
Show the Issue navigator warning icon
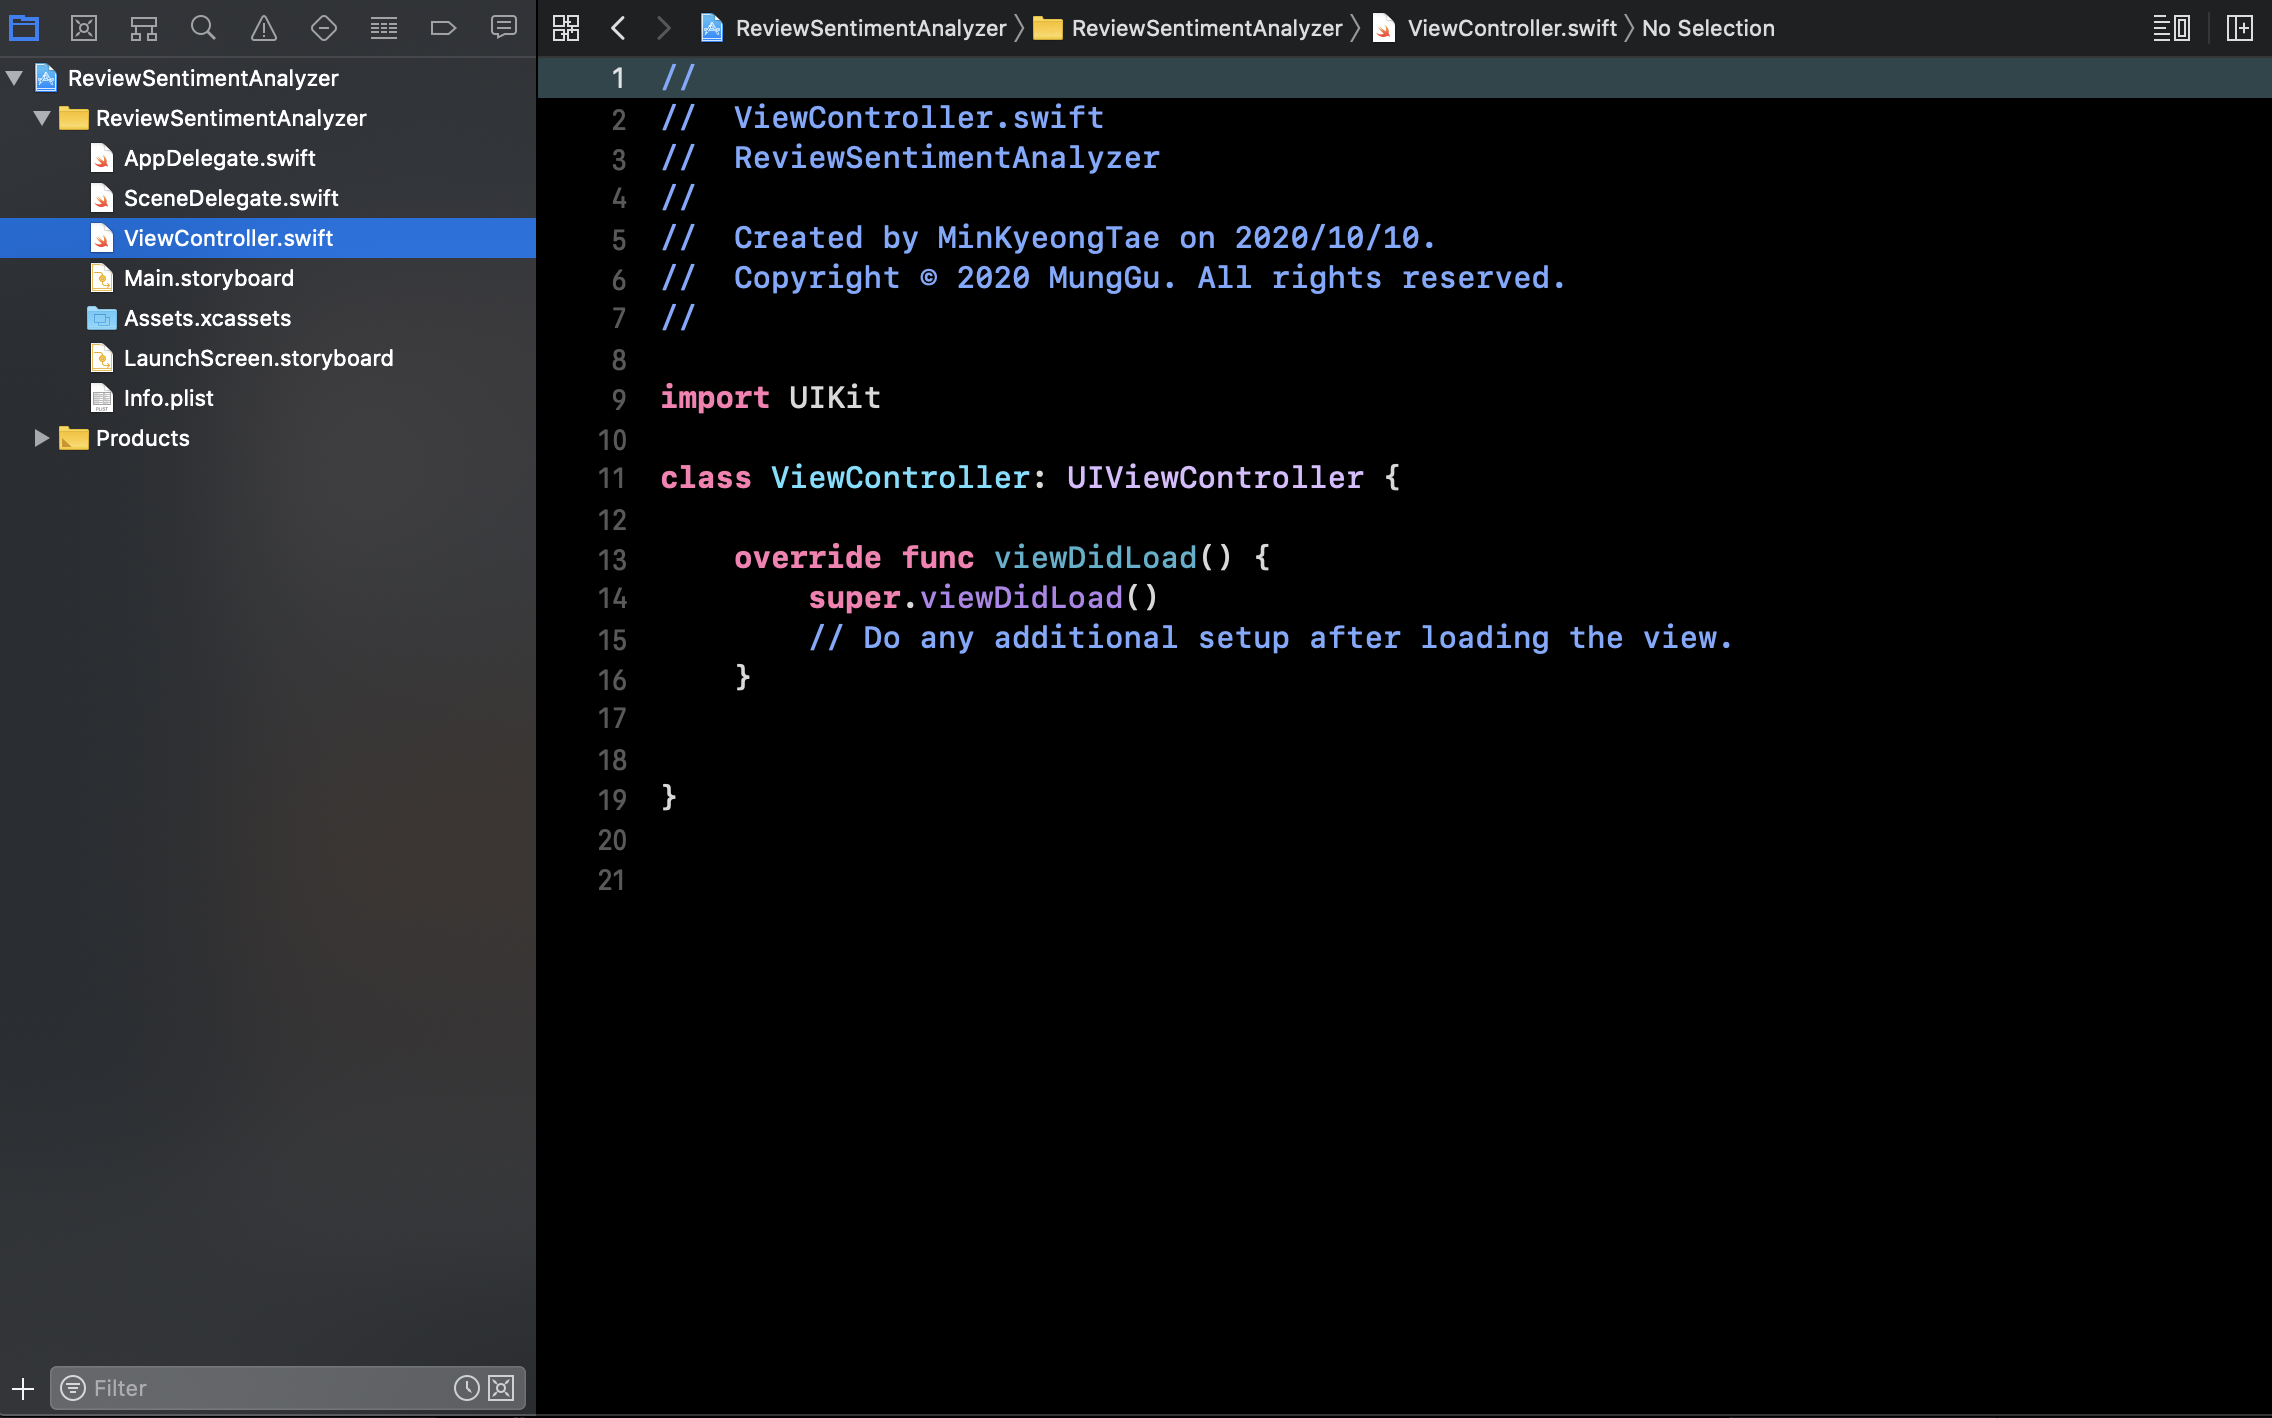(264, 28)
